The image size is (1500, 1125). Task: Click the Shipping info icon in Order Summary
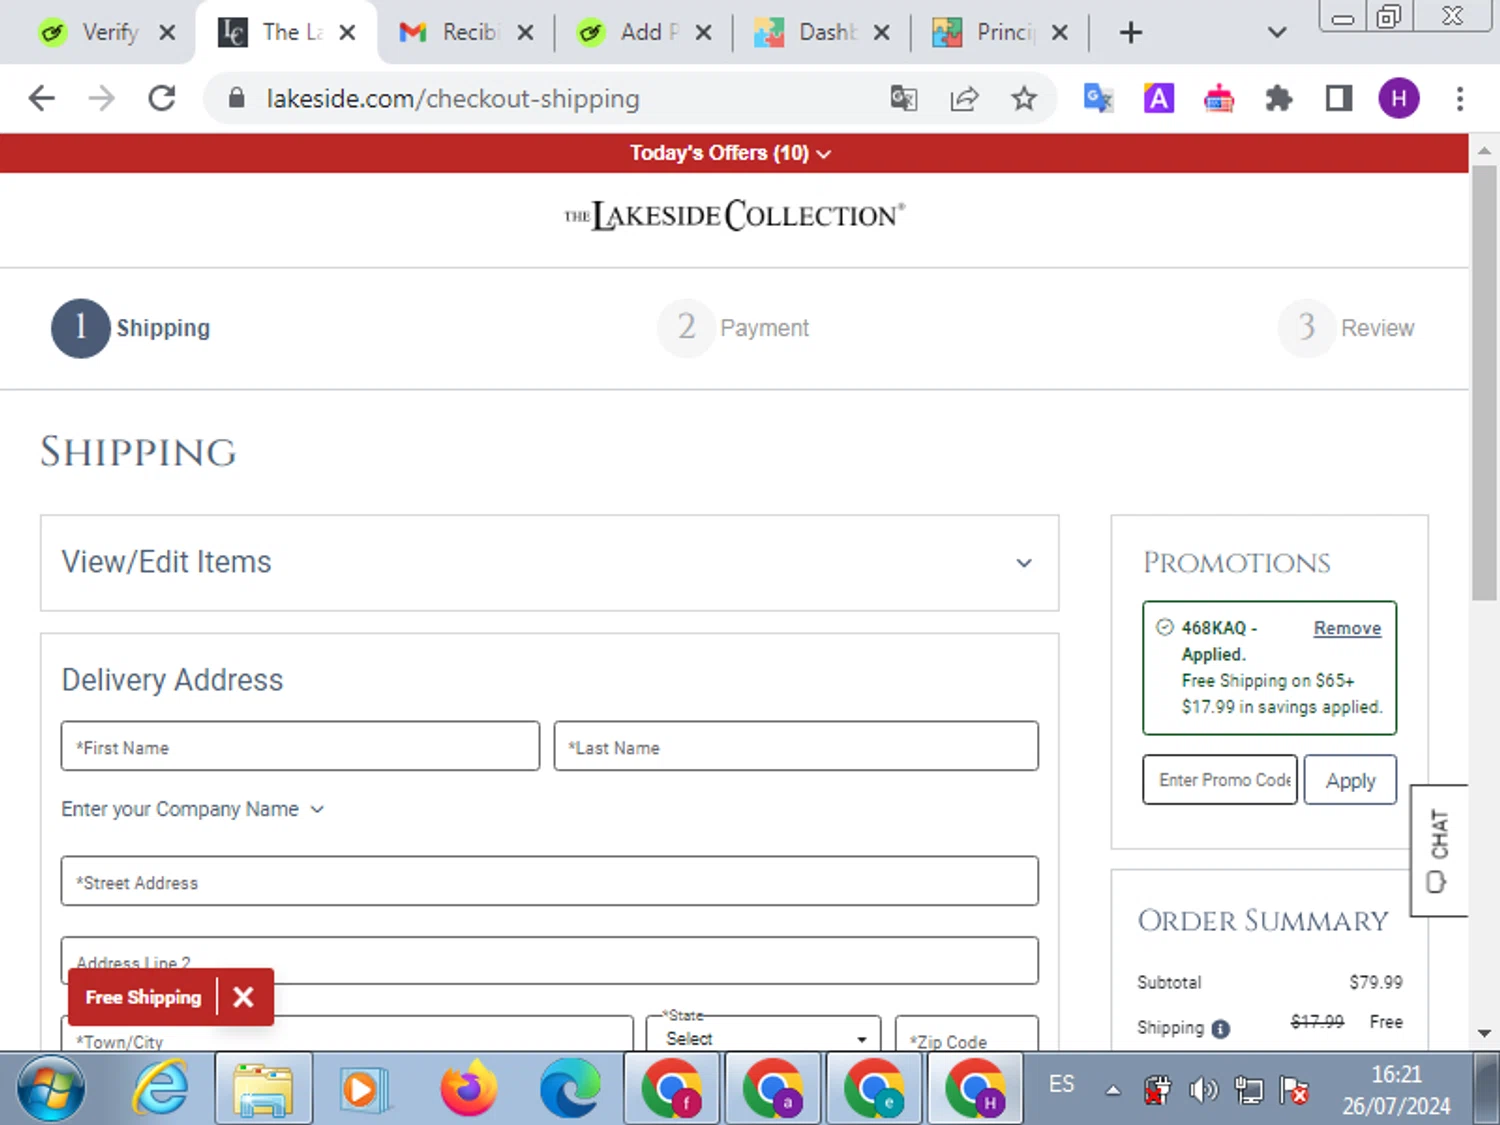coord(1221,1028)
